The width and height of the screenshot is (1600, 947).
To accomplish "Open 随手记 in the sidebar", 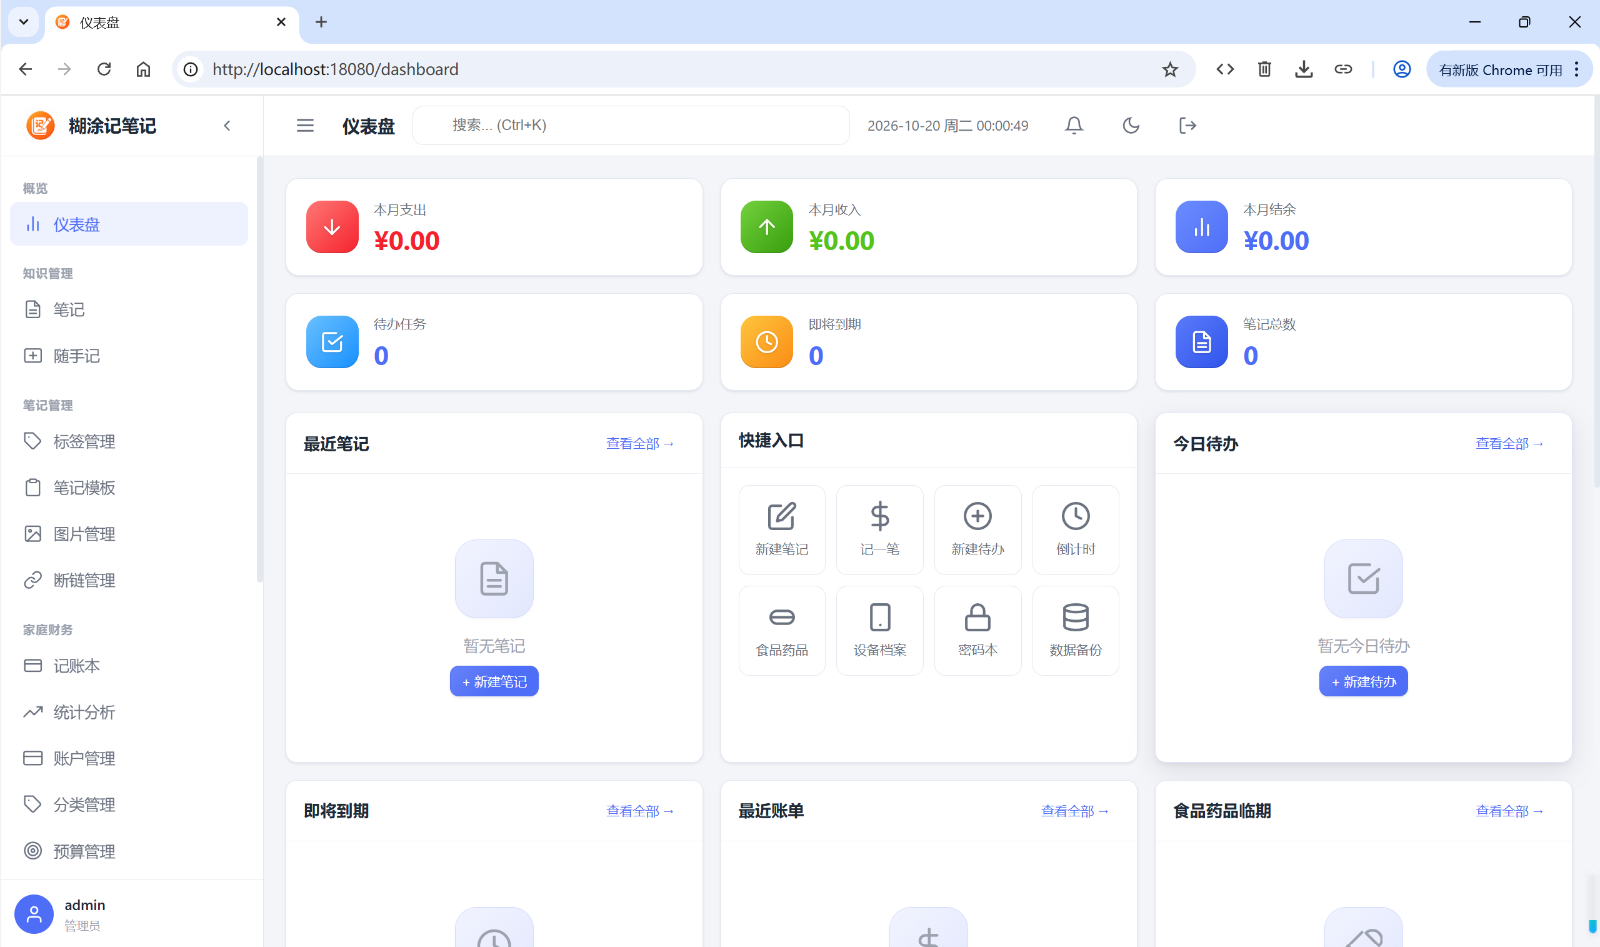I will tap(129, 356).
